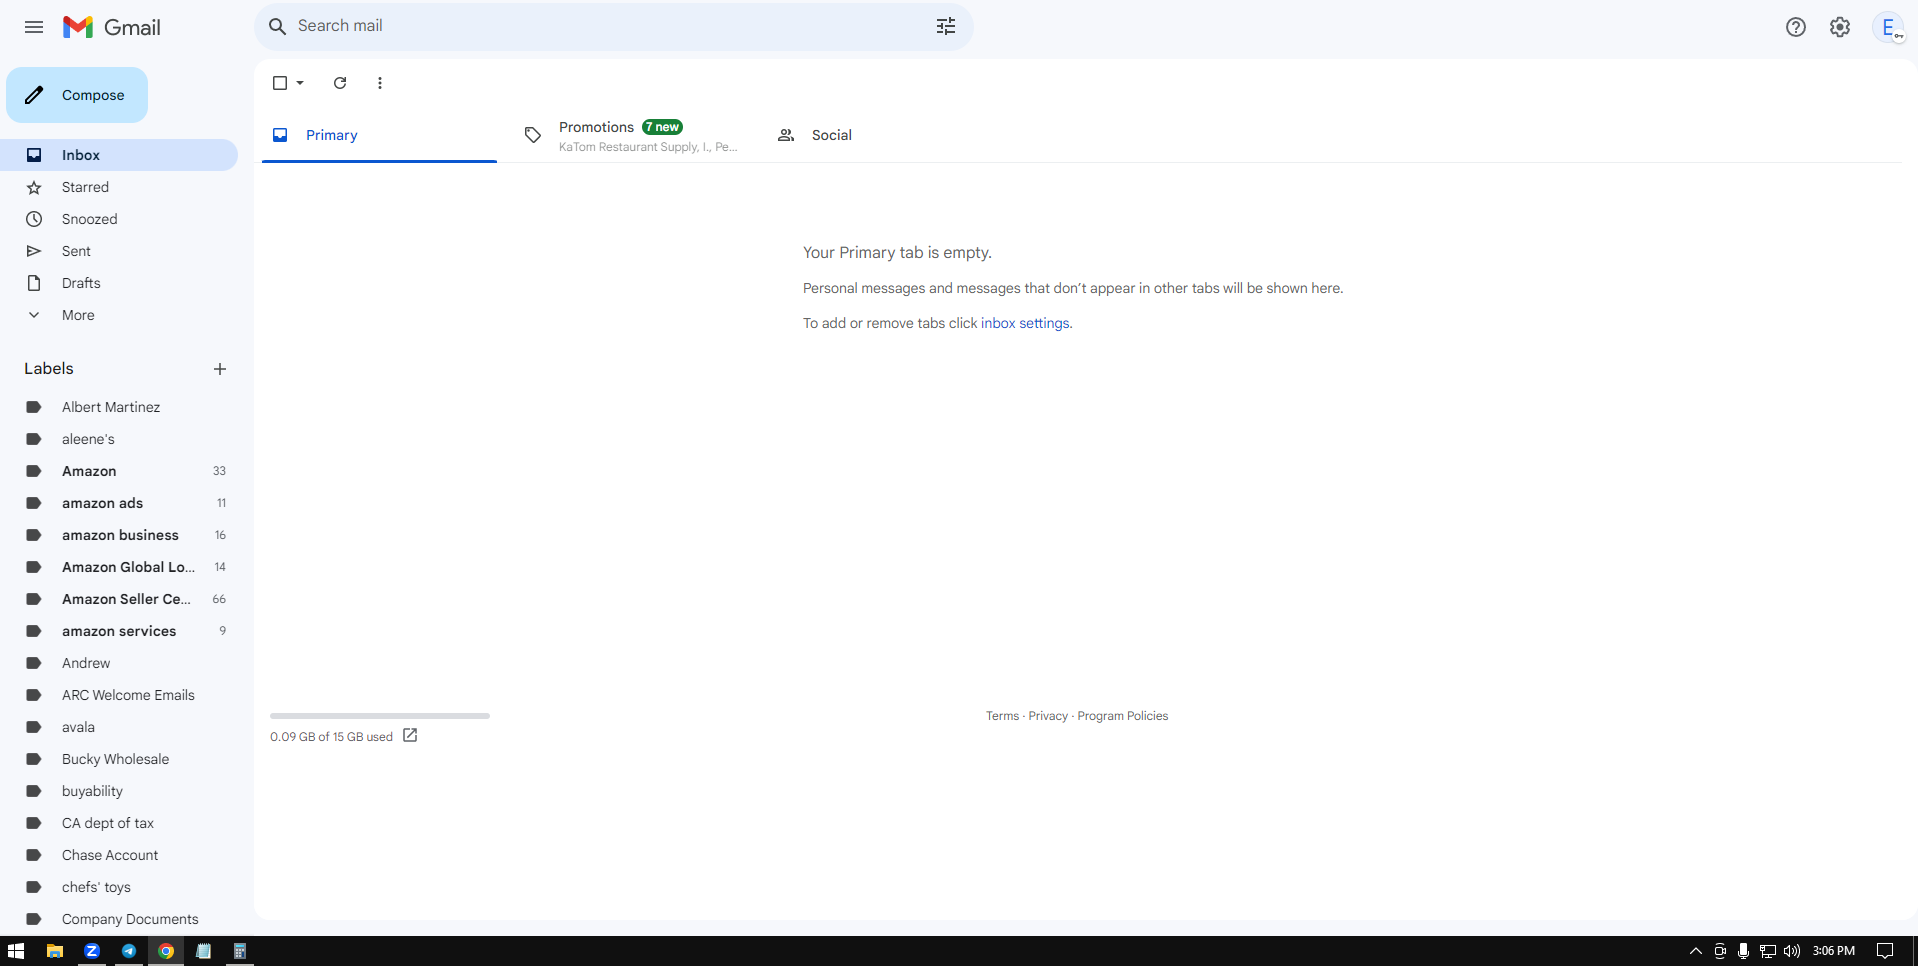
Task: Open Settings gear icon
Action: coord(1840,27)
